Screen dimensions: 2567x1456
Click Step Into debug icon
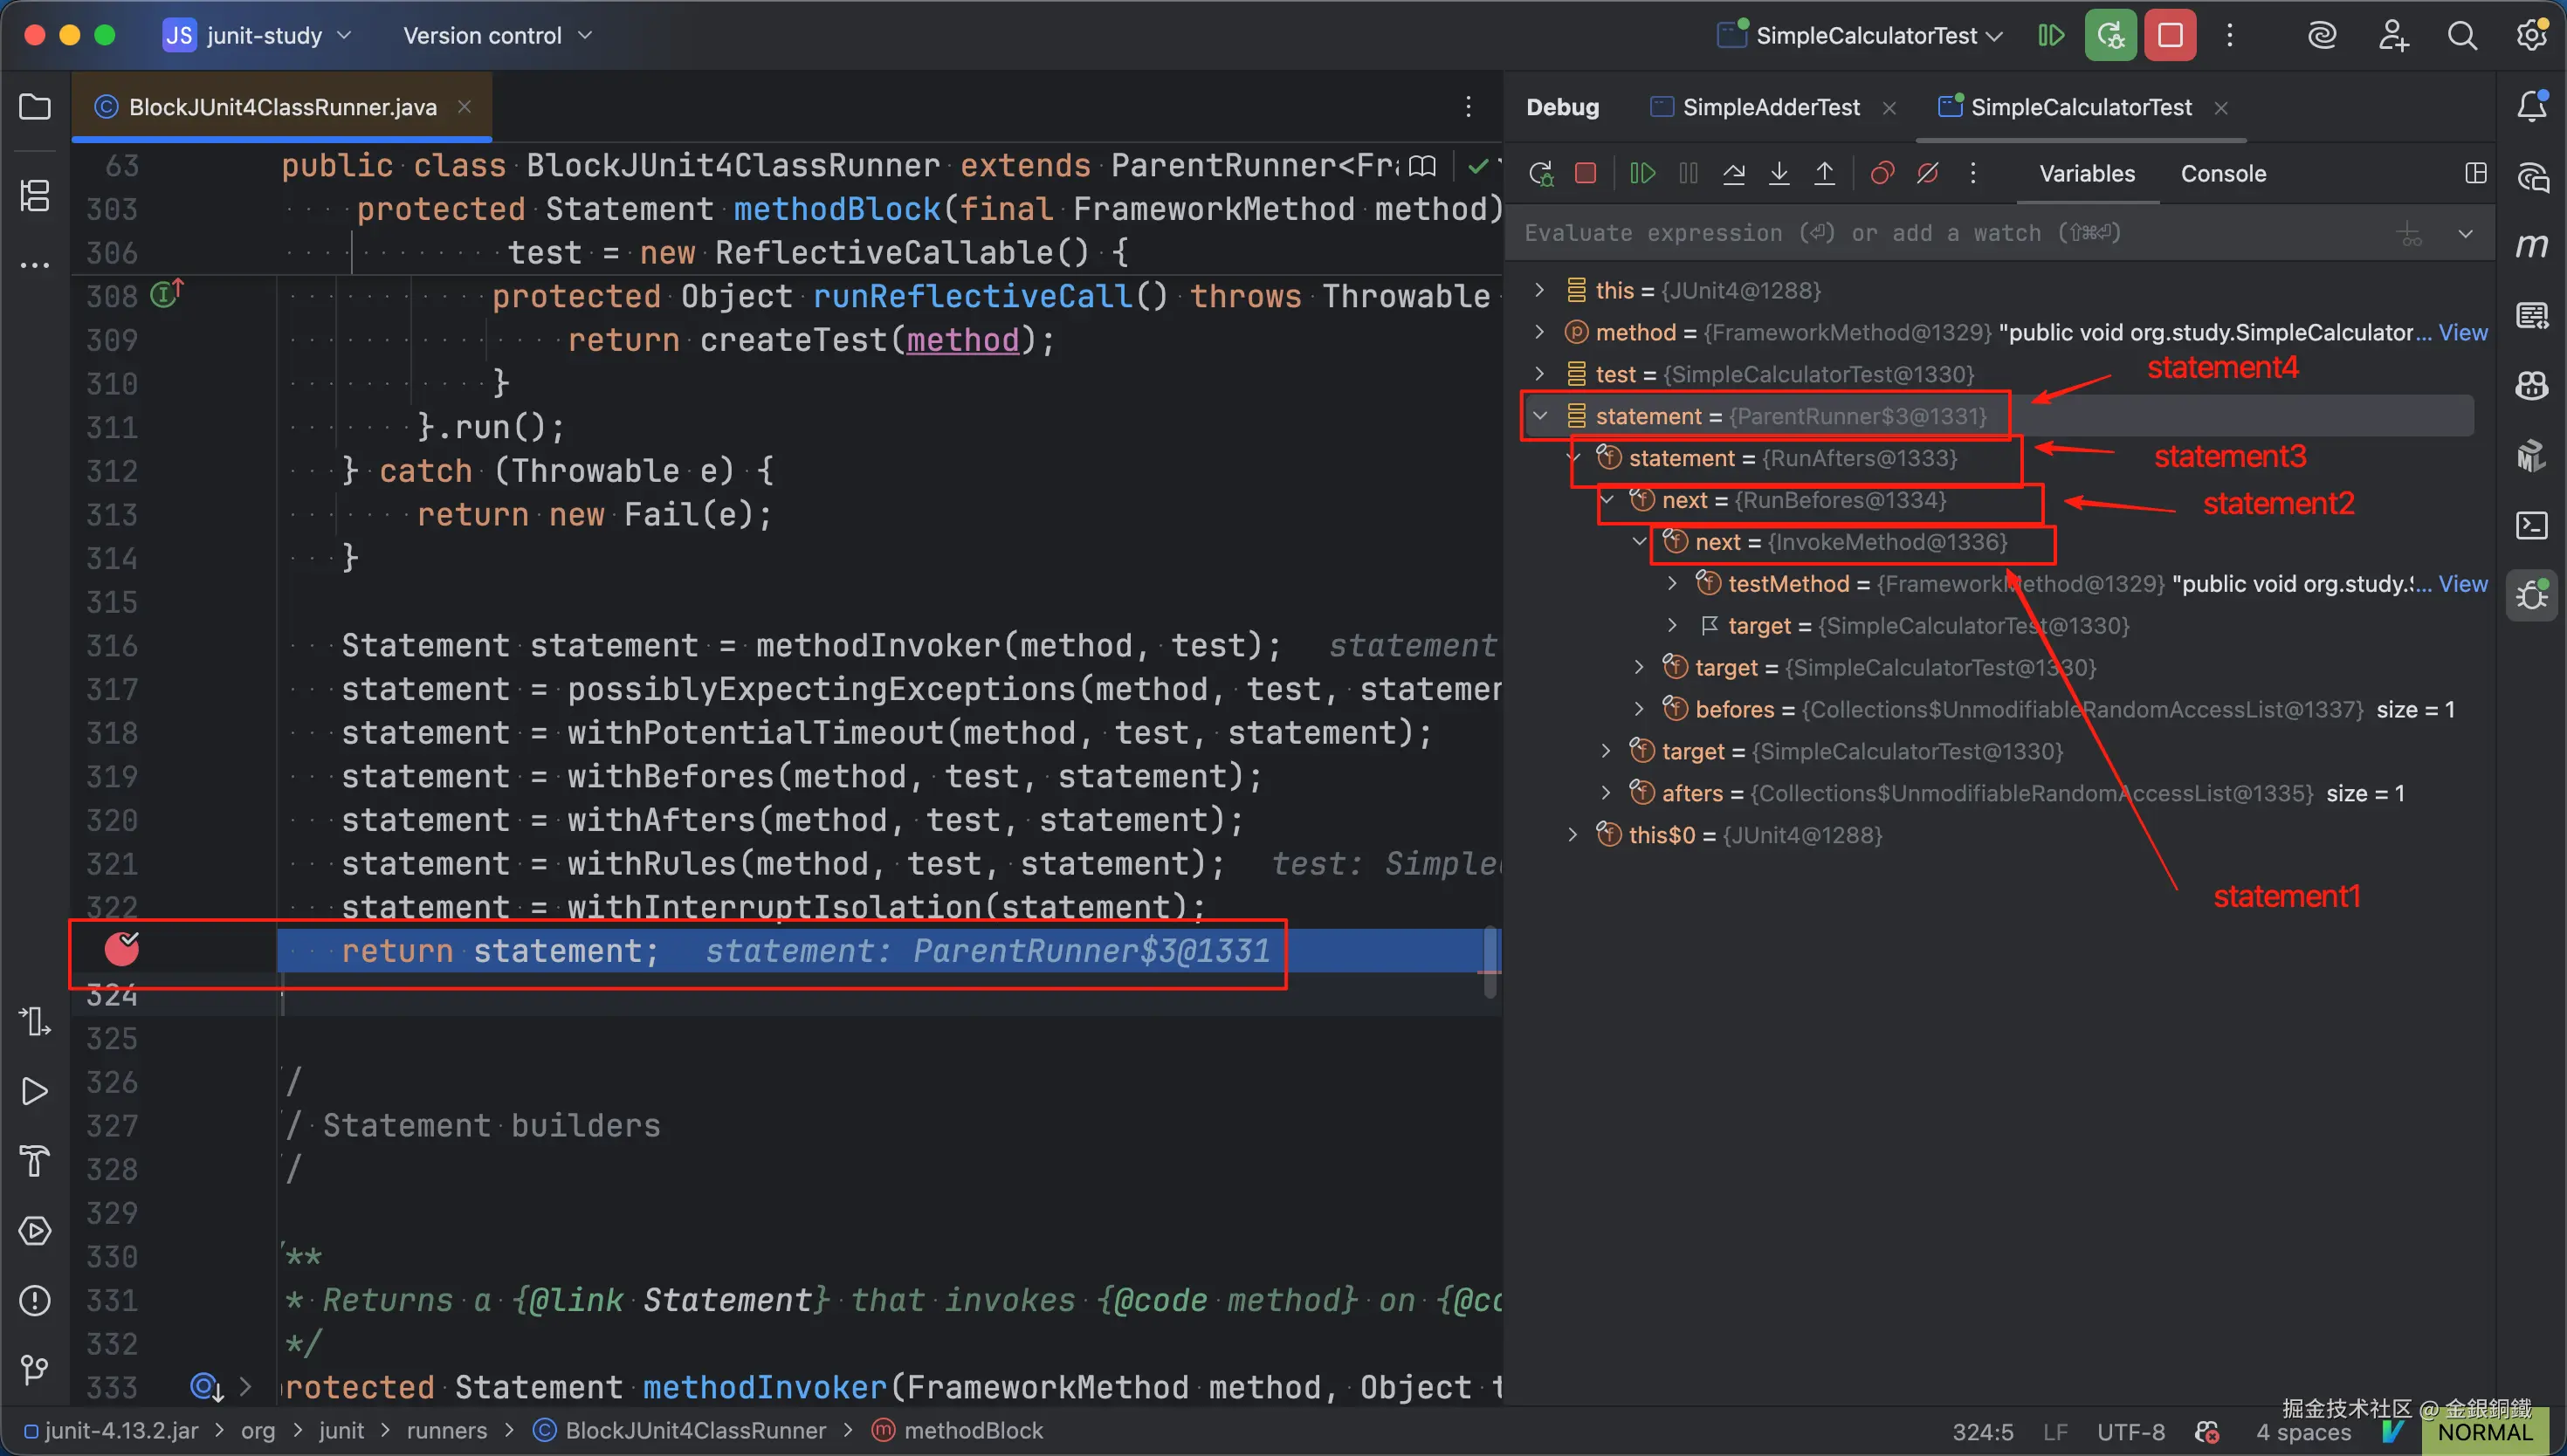(x=1779, y=174)
